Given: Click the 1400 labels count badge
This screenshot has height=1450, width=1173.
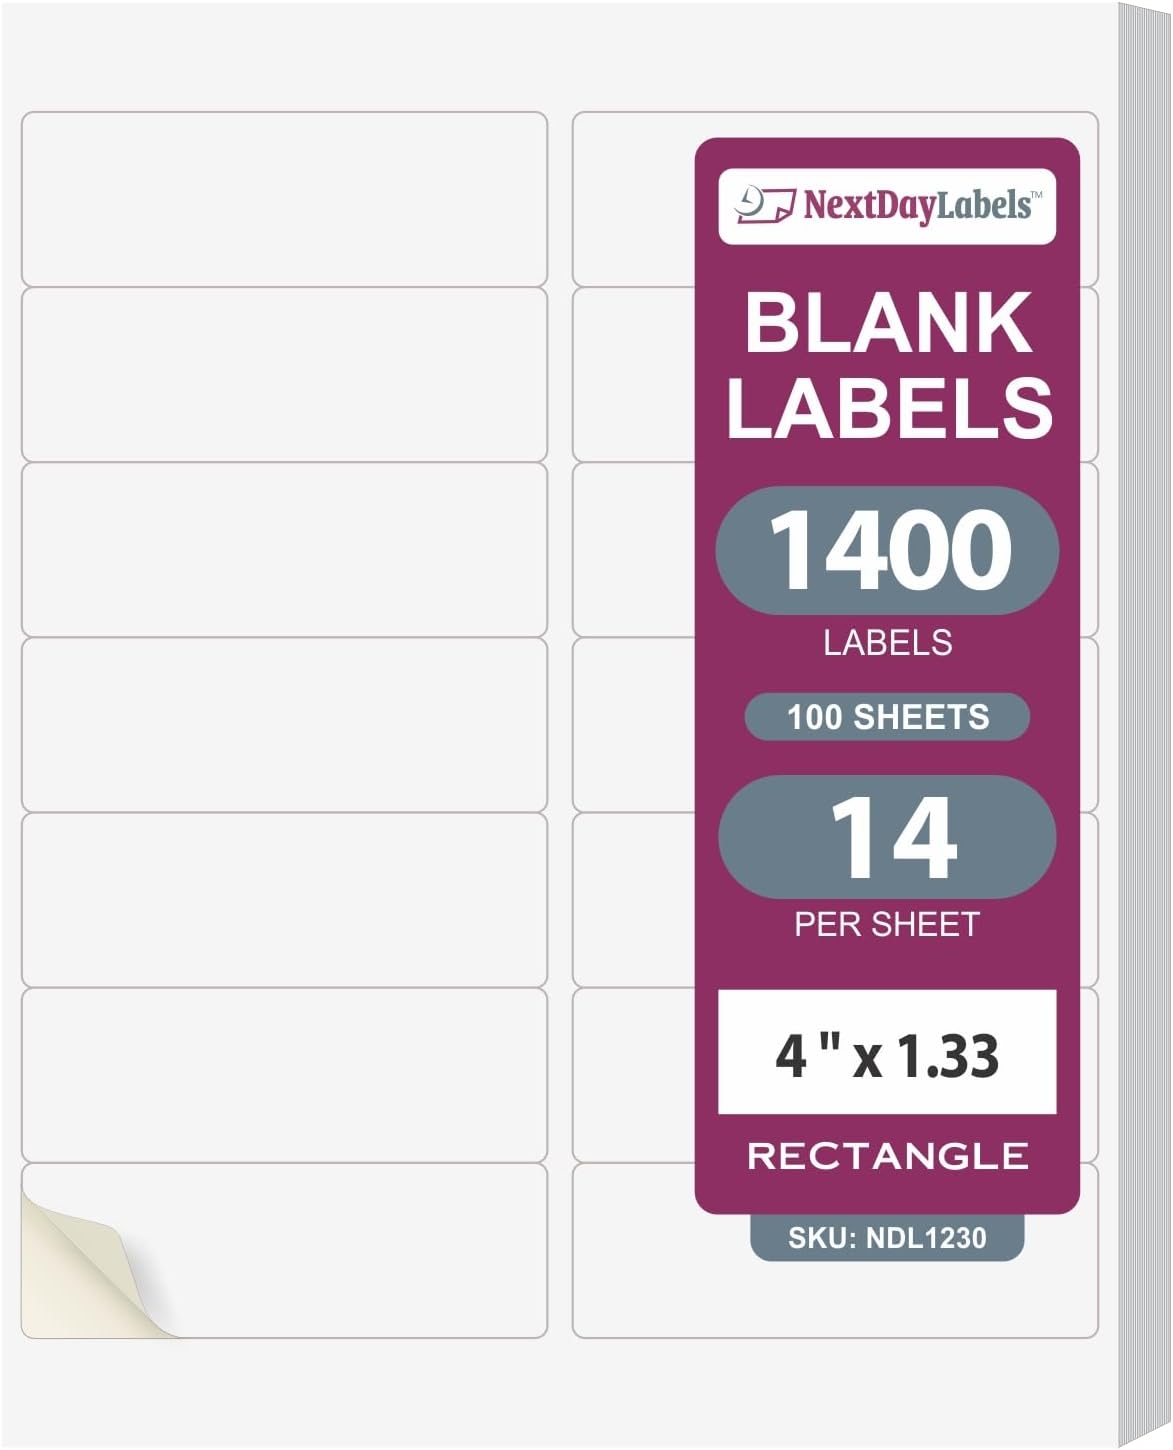Looking at the screenshot, I should (887, 550).
